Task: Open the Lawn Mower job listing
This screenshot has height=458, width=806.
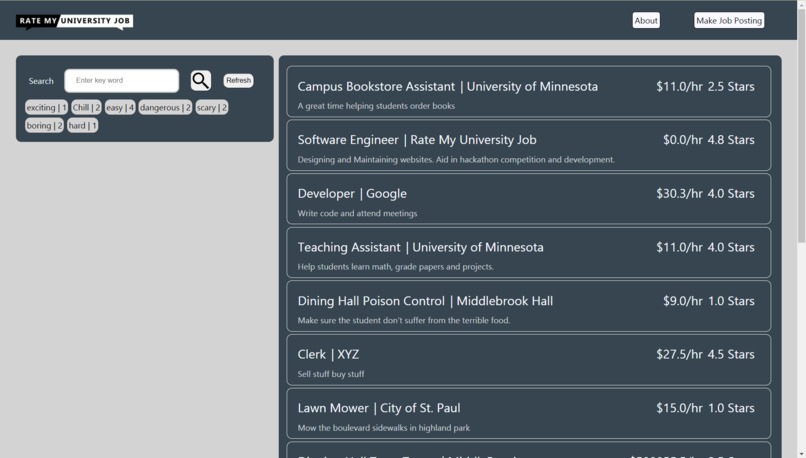Action: pos(528,413)
